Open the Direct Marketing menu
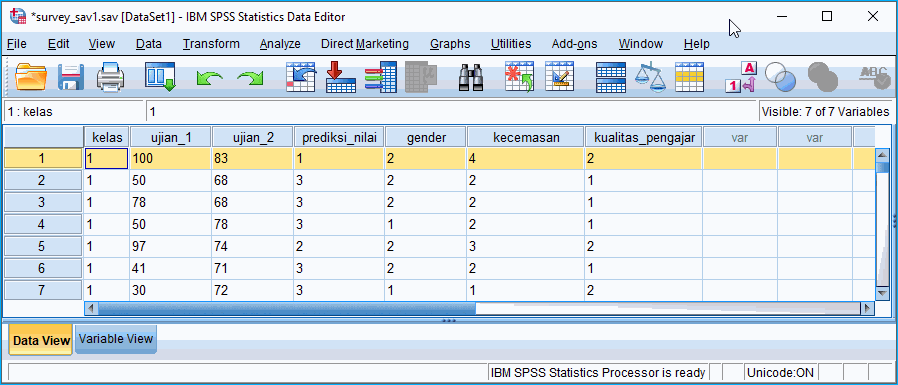Viewport: 898px width, 385px height. 365,44
